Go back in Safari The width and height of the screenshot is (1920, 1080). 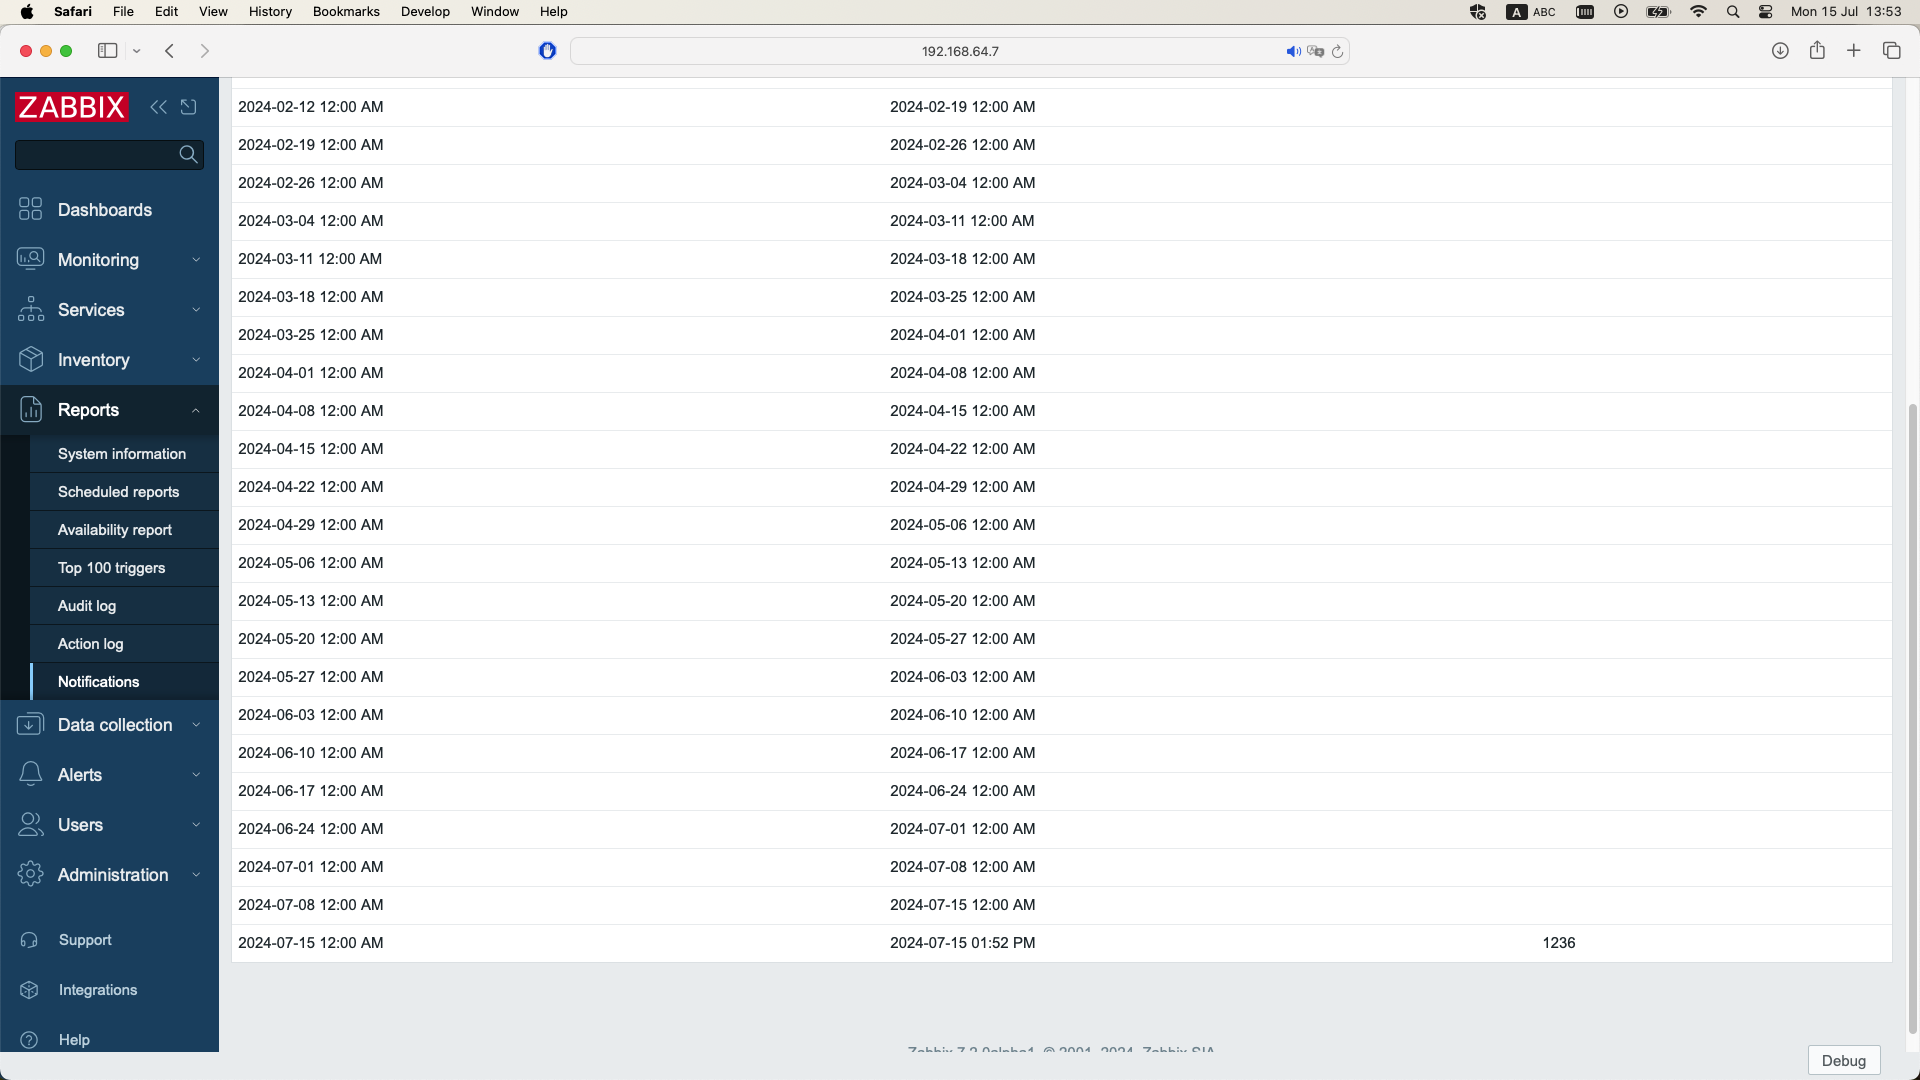coord(170,51)
